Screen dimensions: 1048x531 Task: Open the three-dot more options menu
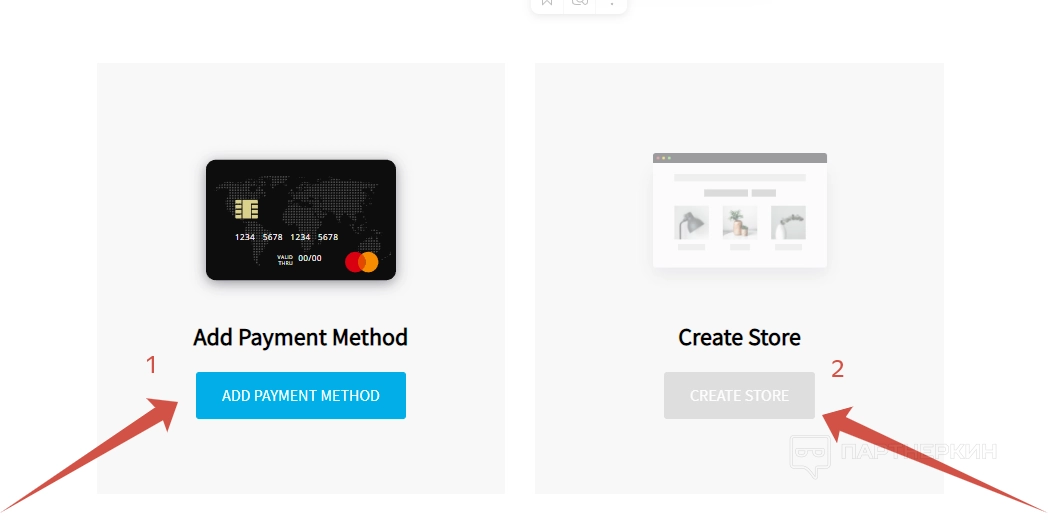pos(612,3)
